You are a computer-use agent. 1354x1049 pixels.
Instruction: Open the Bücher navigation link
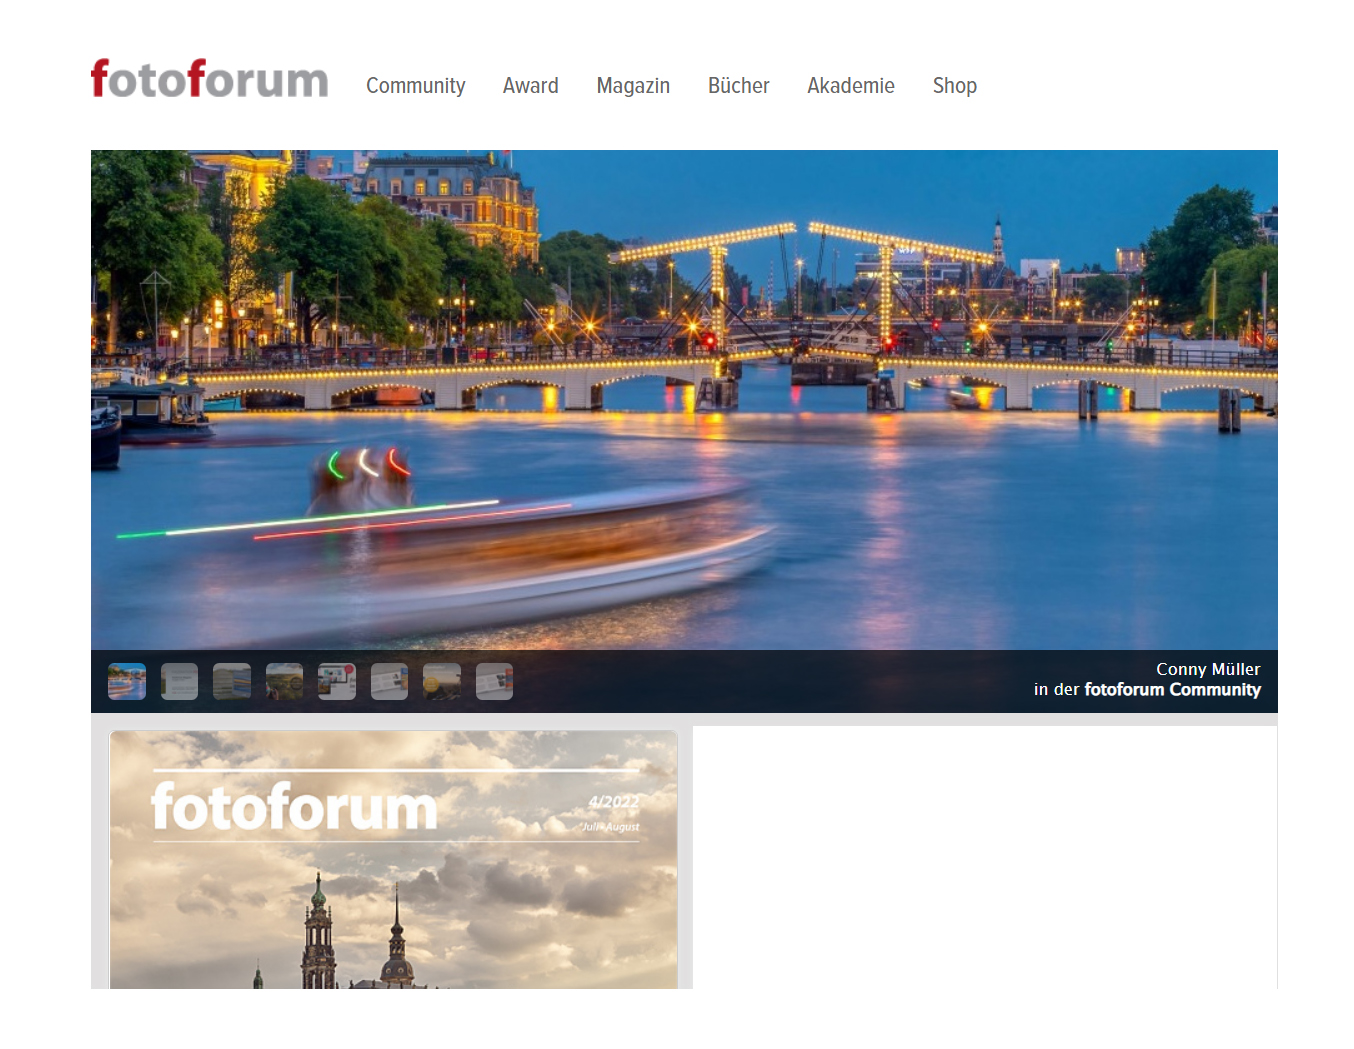738,86
